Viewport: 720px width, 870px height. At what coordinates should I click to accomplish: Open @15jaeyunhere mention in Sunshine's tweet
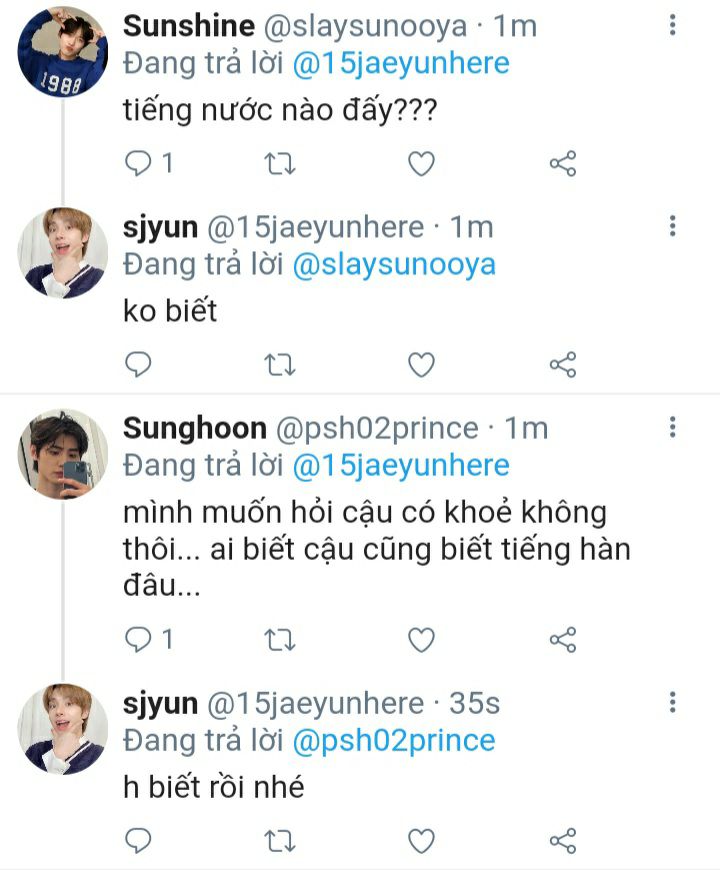click(400, 64)
